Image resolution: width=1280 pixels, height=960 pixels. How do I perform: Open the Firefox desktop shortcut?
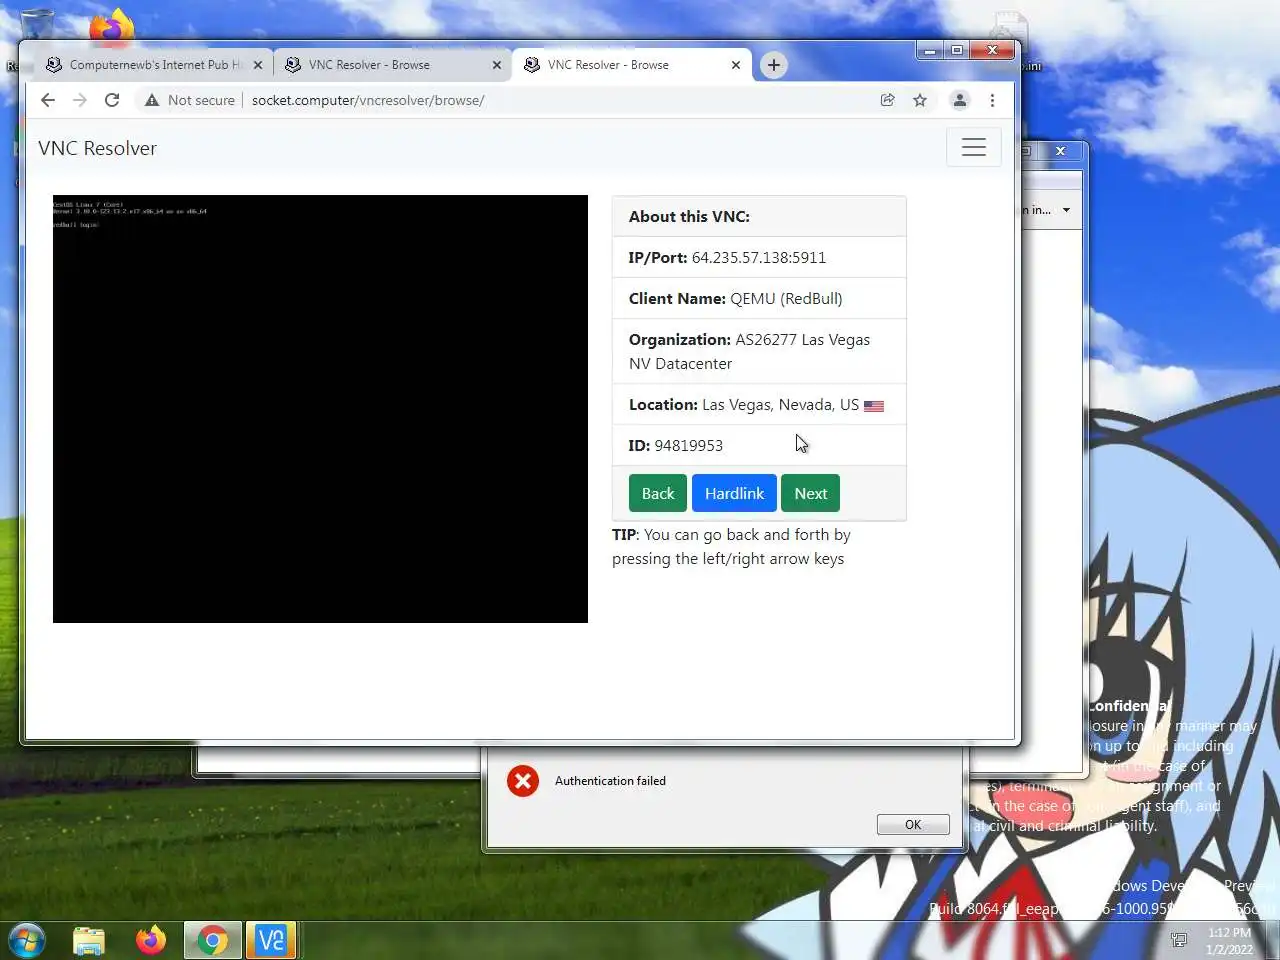coord(111,26)
